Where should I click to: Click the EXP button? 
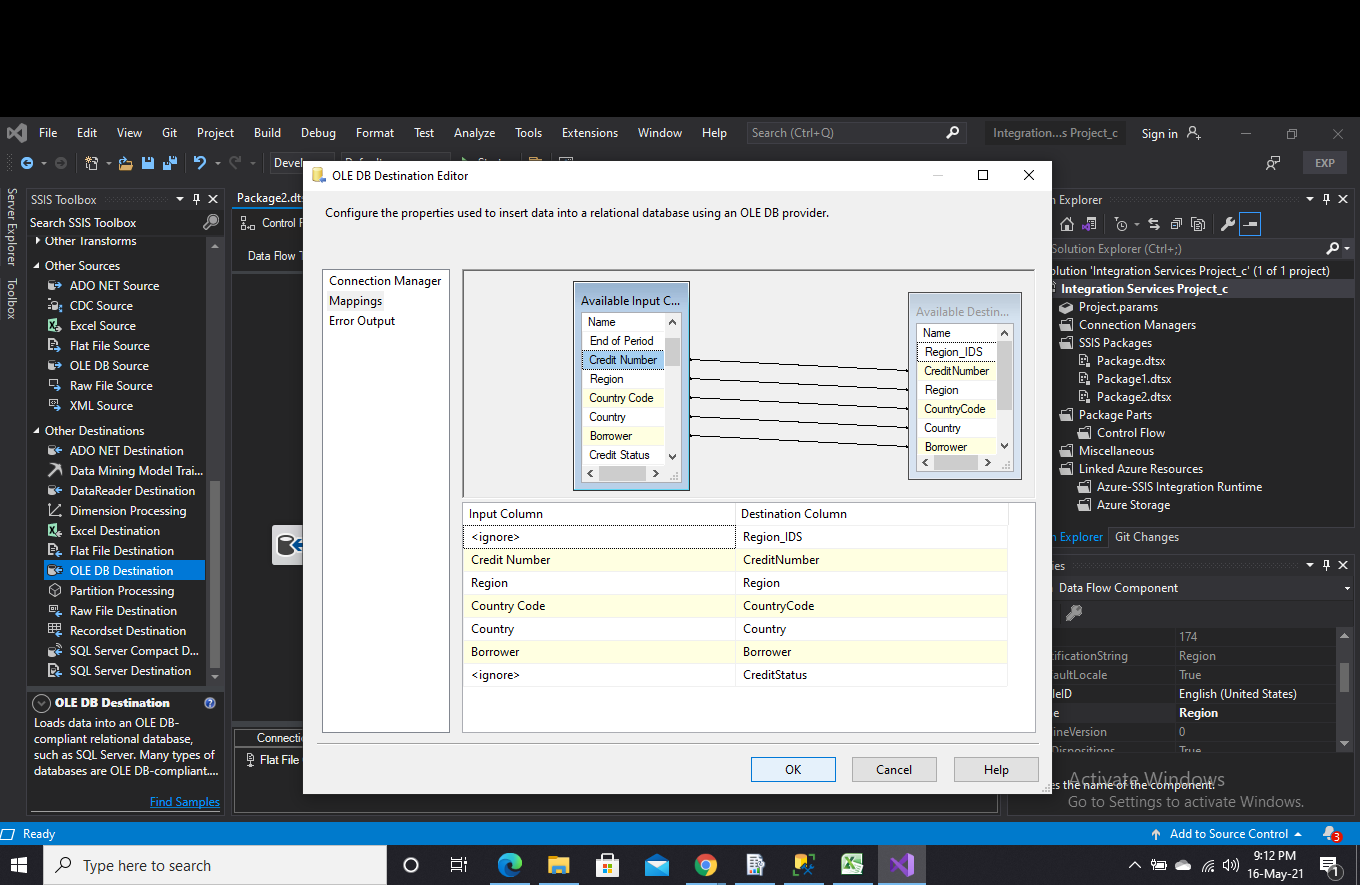tap(1325, 163)
